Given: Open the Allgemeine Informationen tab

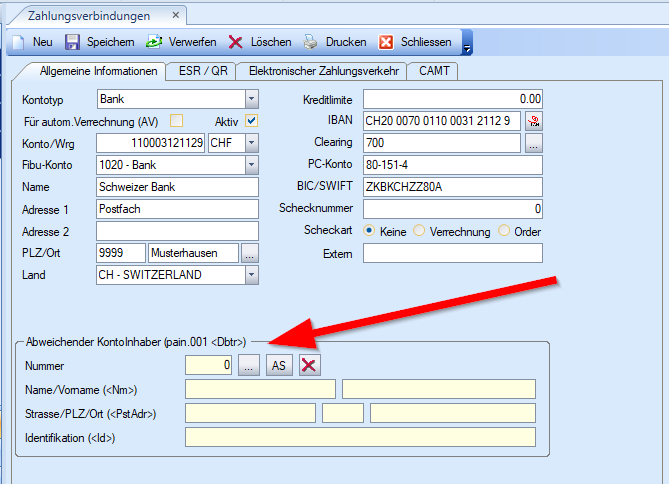Looking at the screenshot, I should (99, 71).
